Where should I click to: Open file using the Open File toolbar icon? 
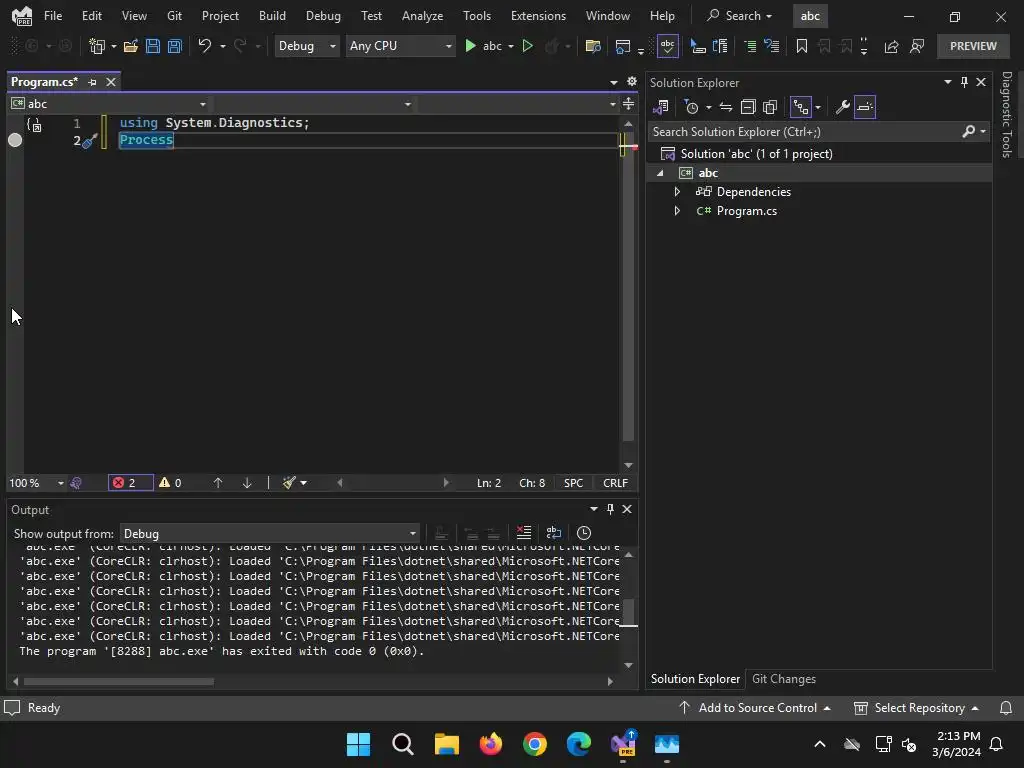[x=131, y=46]
